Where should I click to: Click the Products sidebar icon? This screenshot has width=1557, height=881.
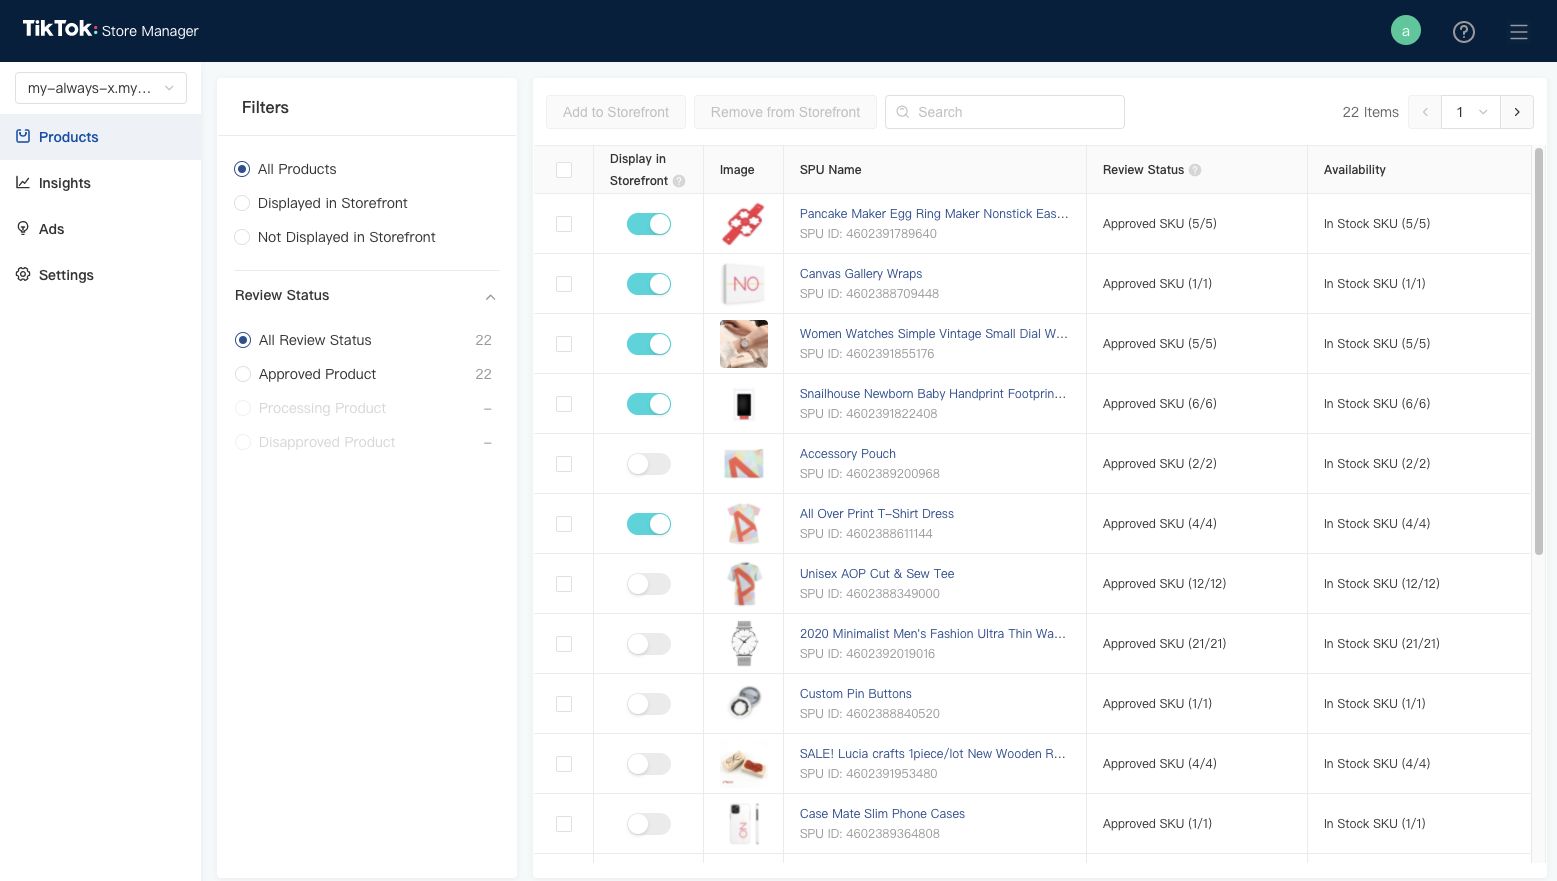point(23,136)
